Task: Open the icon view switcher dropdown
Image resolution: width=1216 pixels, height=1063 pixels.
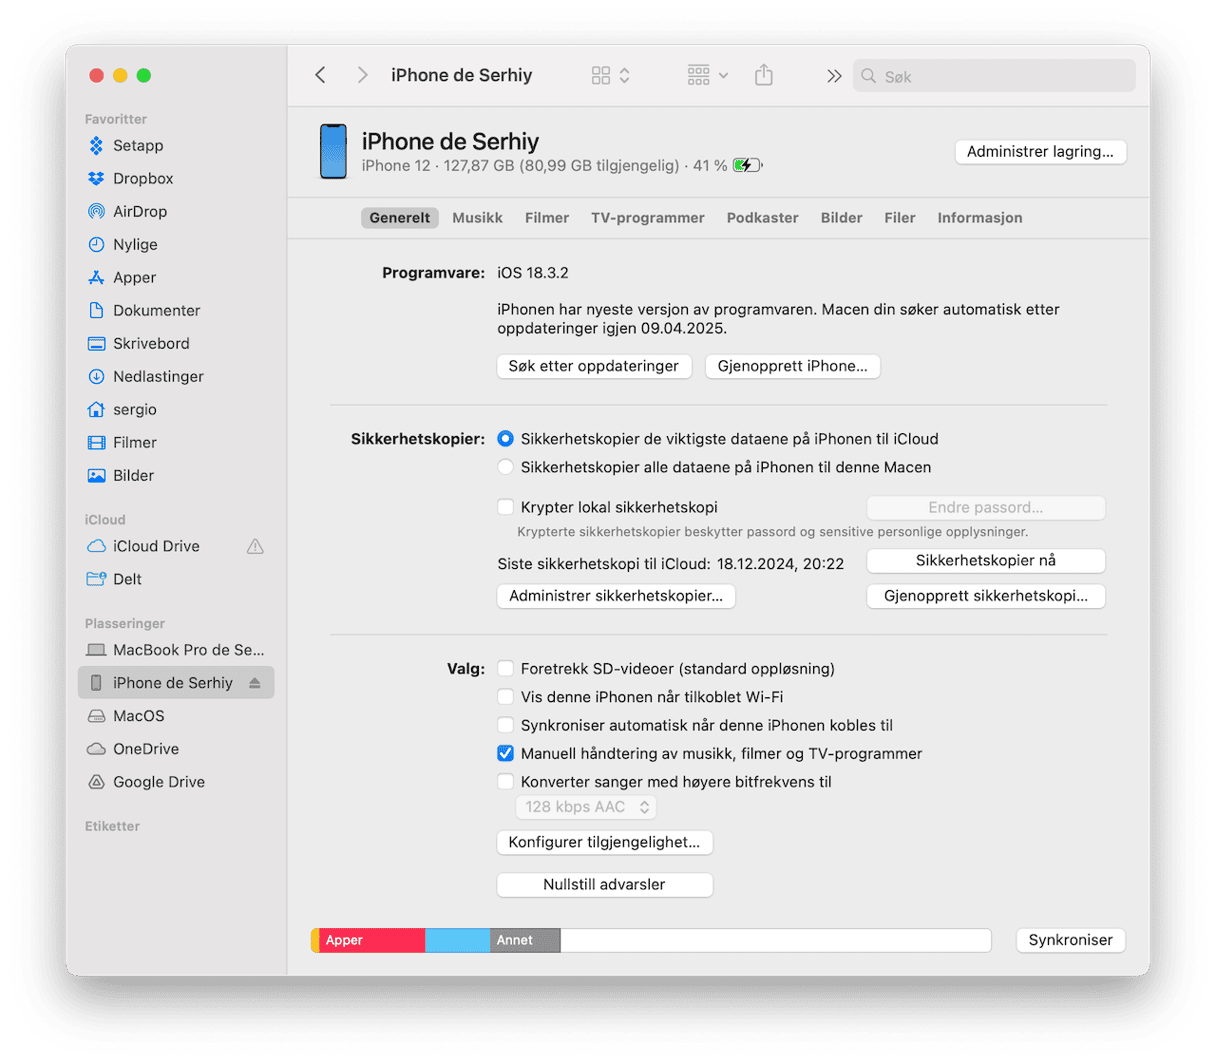Action: coord(610,75)
